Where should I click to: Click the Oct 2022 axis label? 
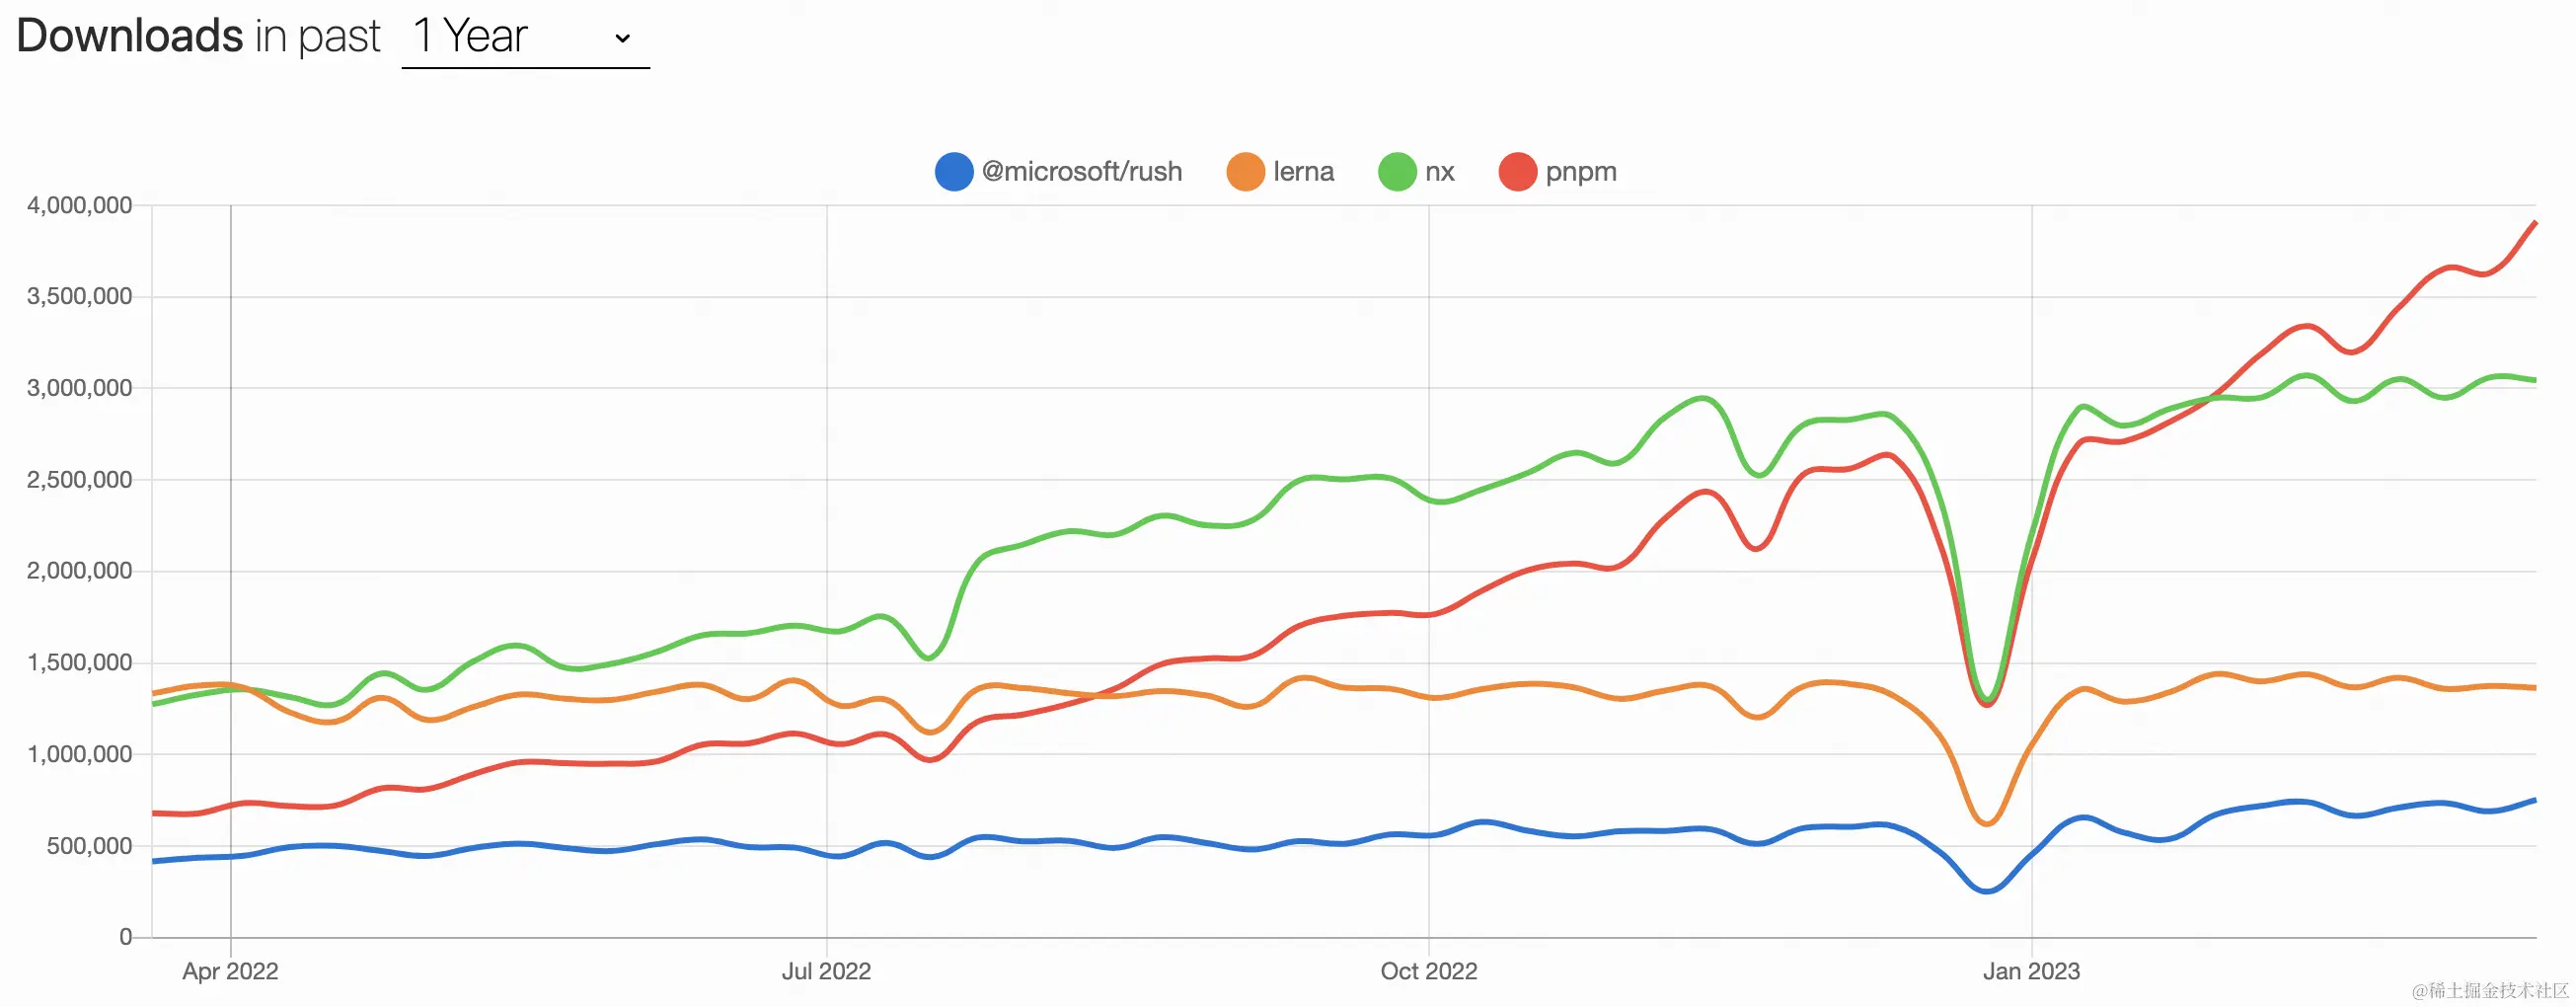(x=1429, y=971)
